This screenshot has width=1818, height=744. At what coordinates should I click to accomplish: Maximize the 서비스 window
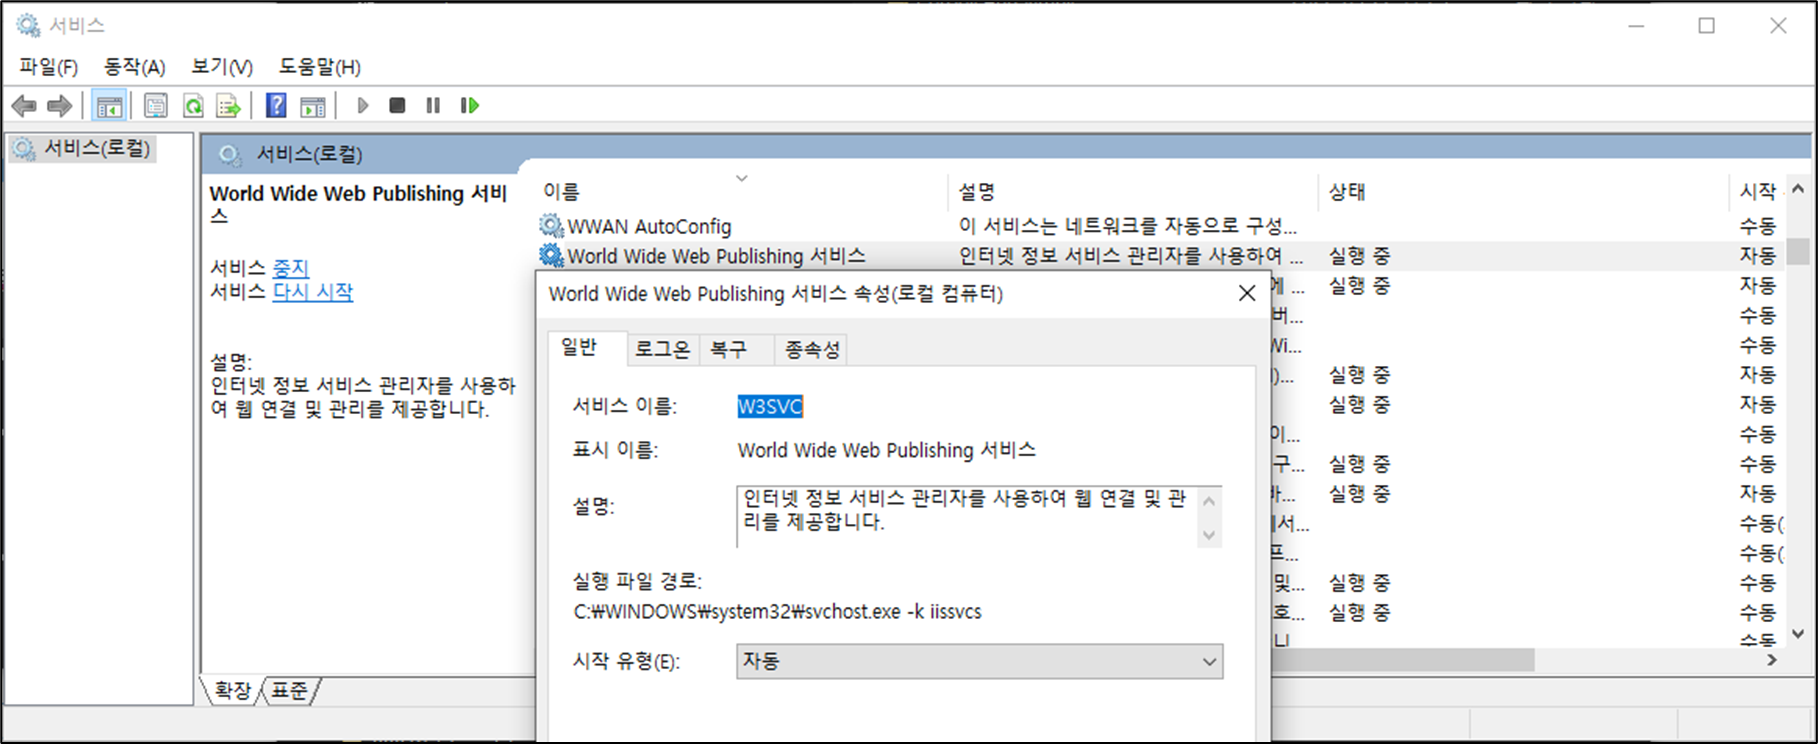pos(1707,26)
